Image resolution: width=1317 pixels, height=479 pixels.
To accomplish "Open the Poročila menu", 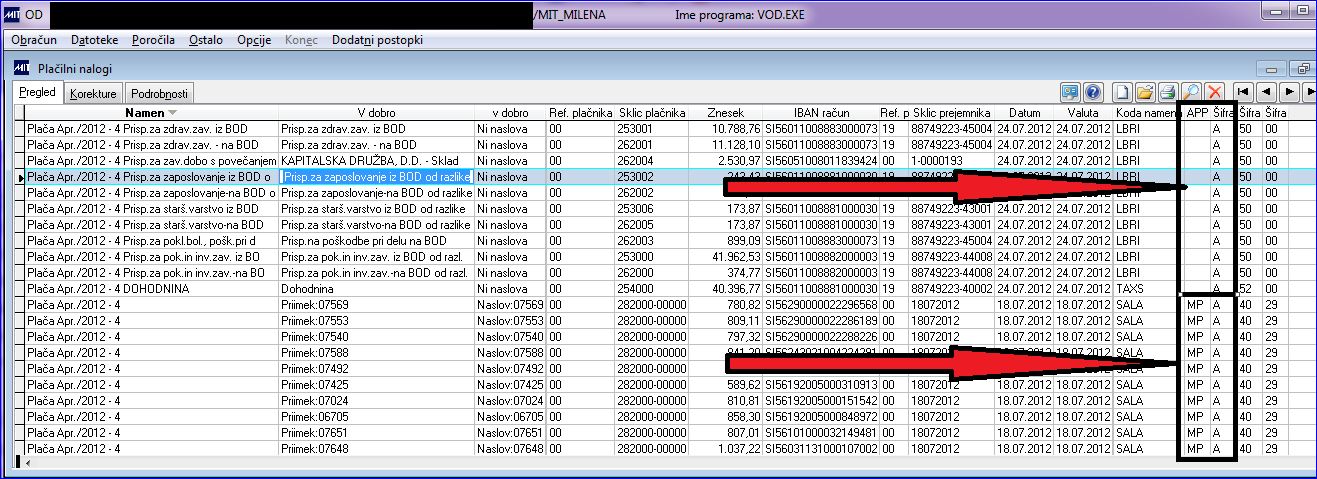I will 151,40.
